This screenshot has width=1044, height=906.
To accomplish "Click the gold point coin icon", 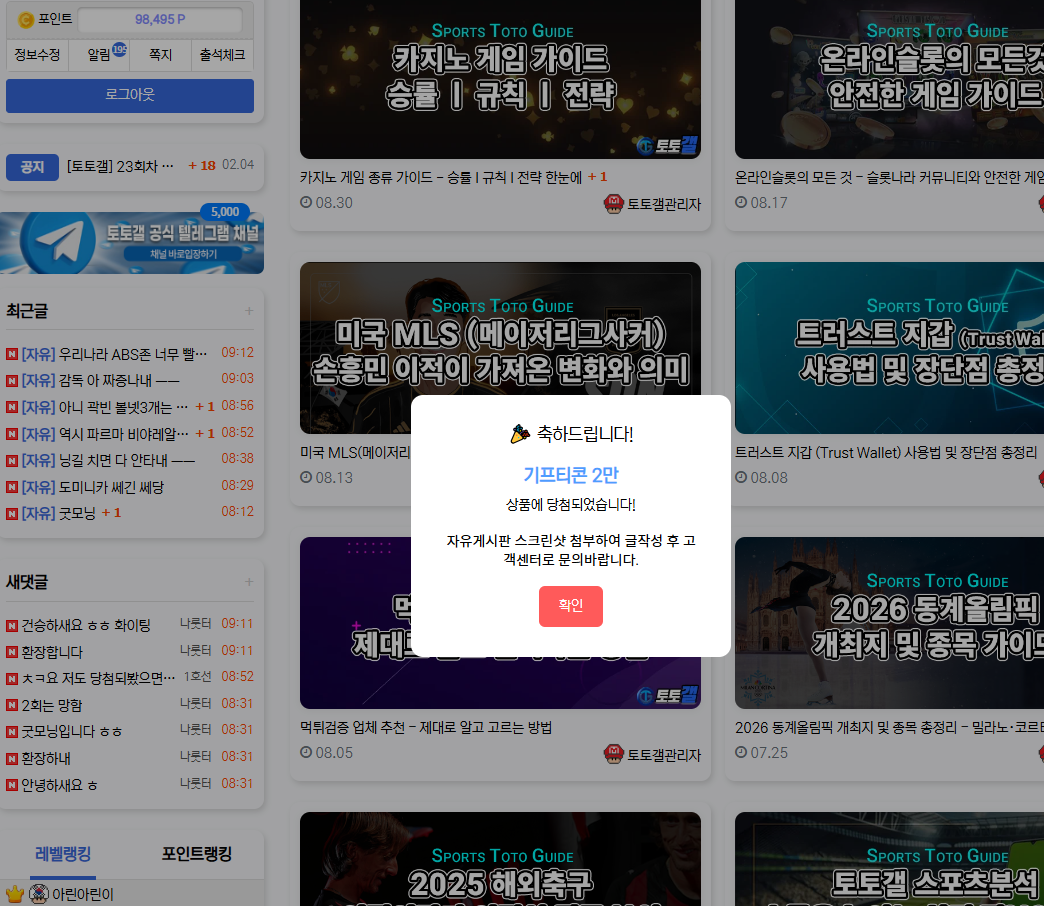I will (x=26, y=20).
